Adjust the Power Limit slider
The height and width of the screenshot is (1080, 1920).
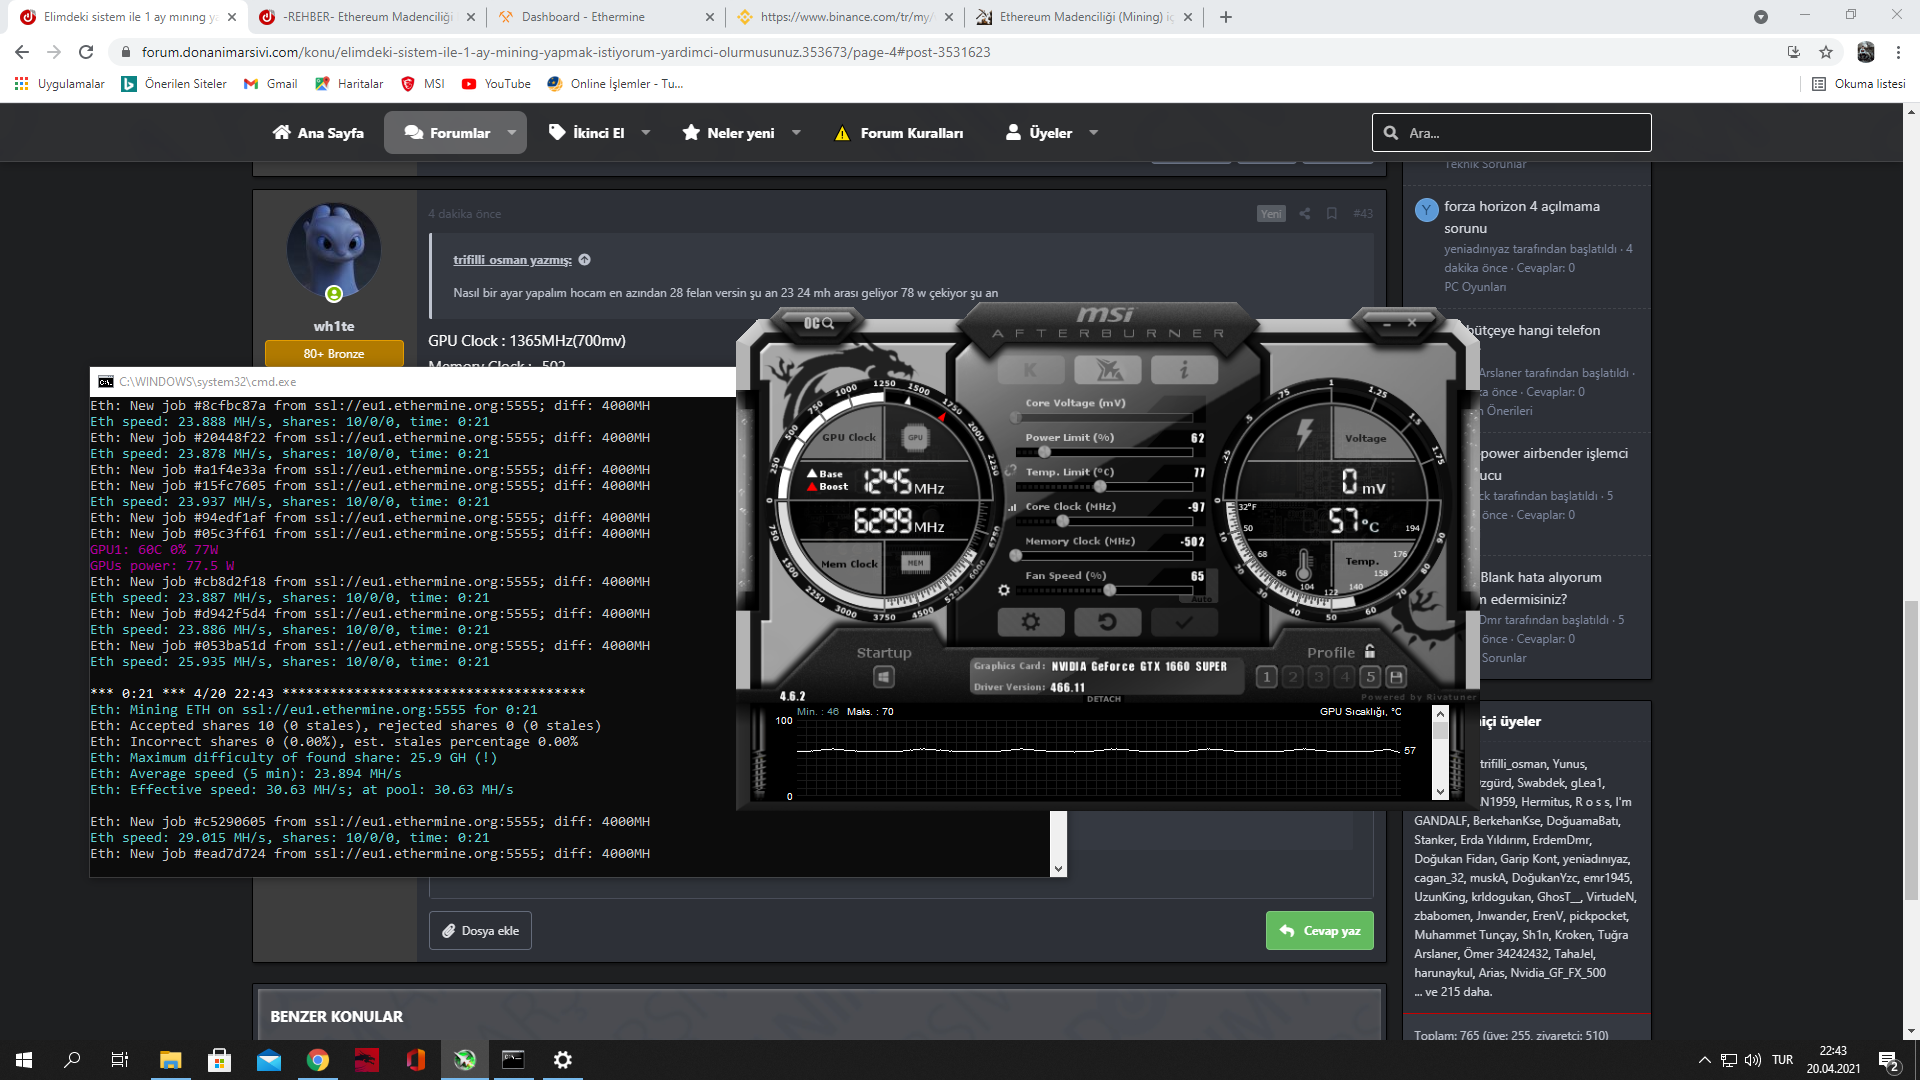[1104, 452]
